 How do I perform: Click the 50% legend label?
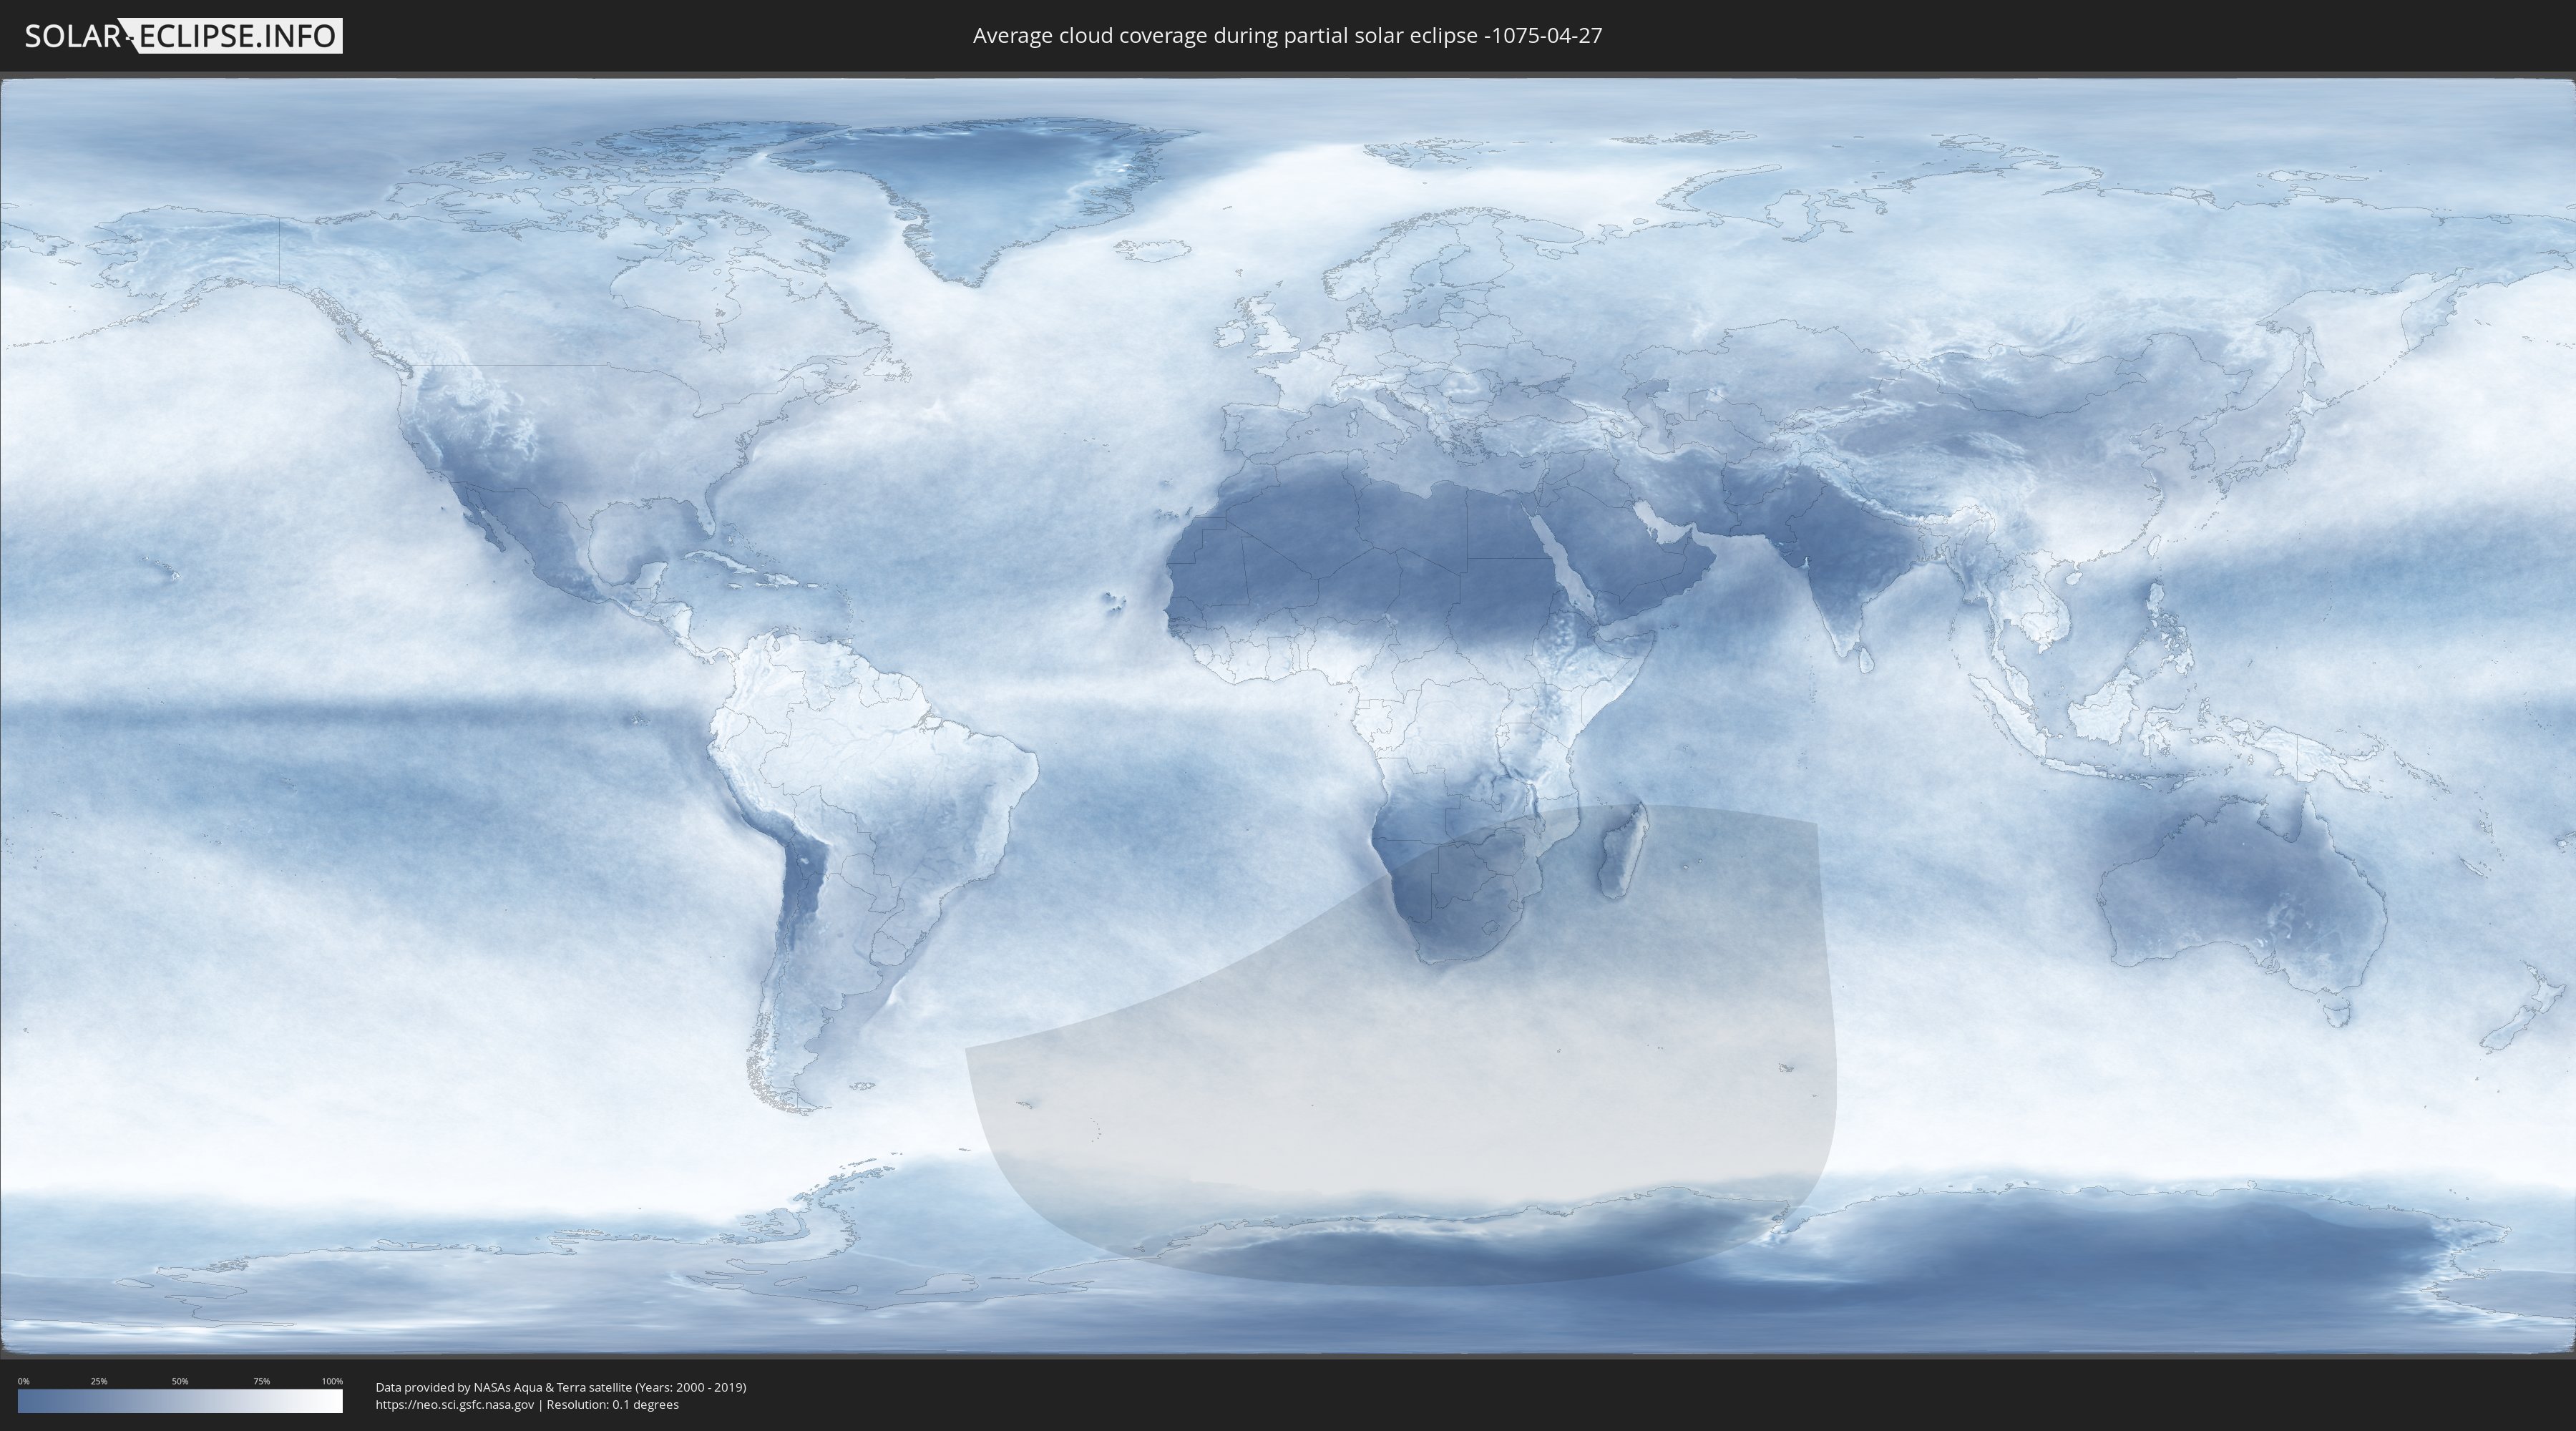tap(180, 1381)
